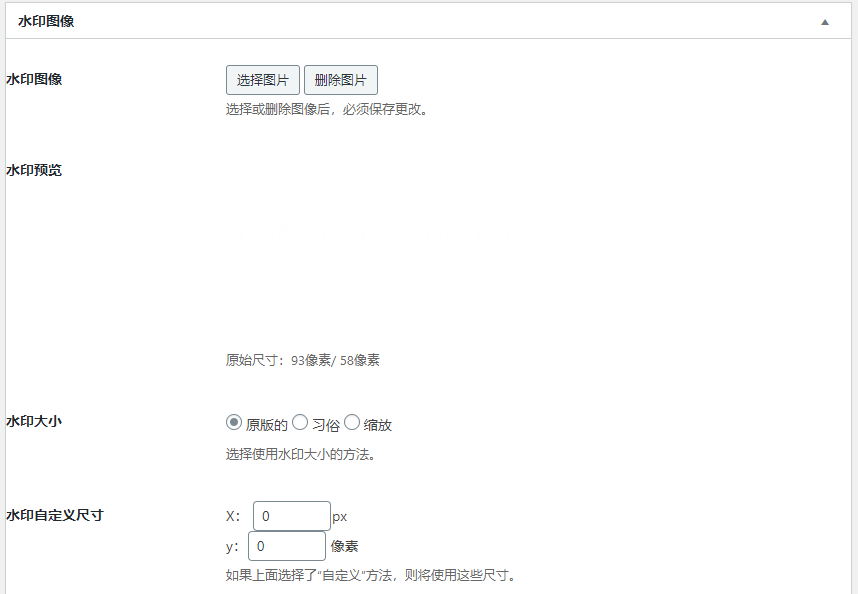Click the 自定义 method hint below the inputs
Screen dimensions: 858x594
[370, 576]
